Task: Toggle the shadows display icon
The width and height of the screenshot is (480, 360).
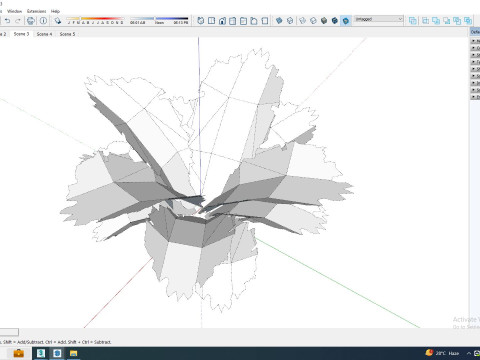Action: pos(58,21)
